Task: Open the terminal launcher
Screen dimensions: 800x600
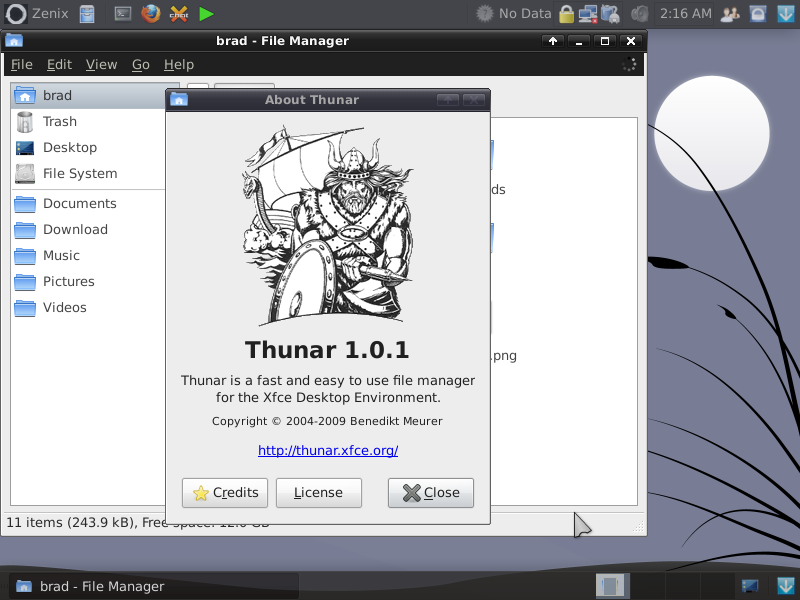Action: click(x=123, y=14)
